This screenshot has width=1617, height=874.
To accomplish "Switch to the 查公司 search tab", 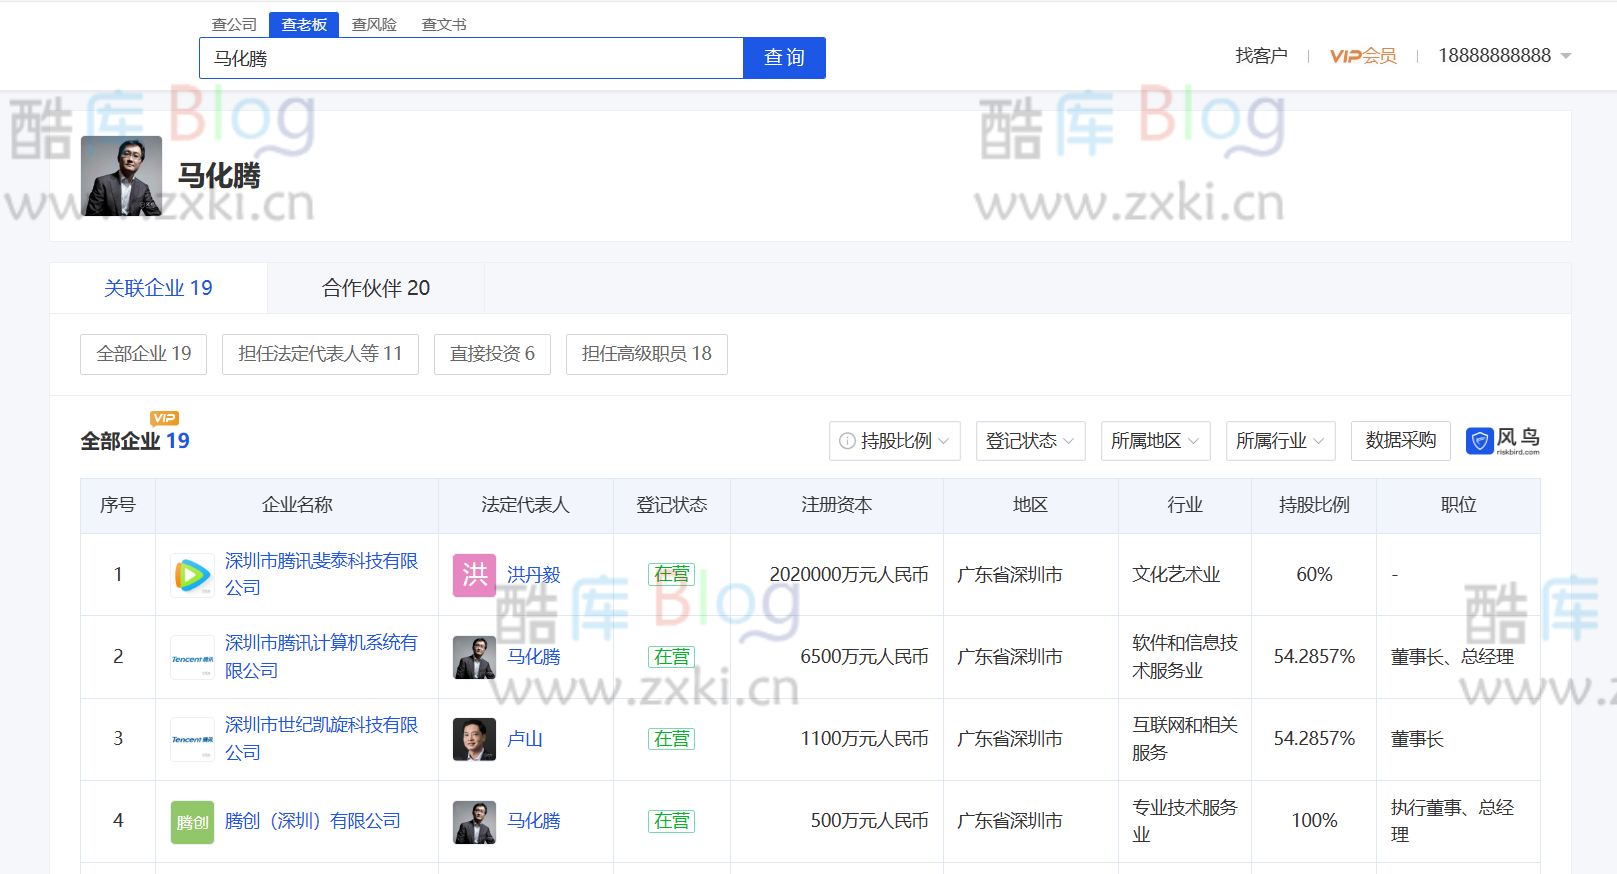I will (234, 24).
